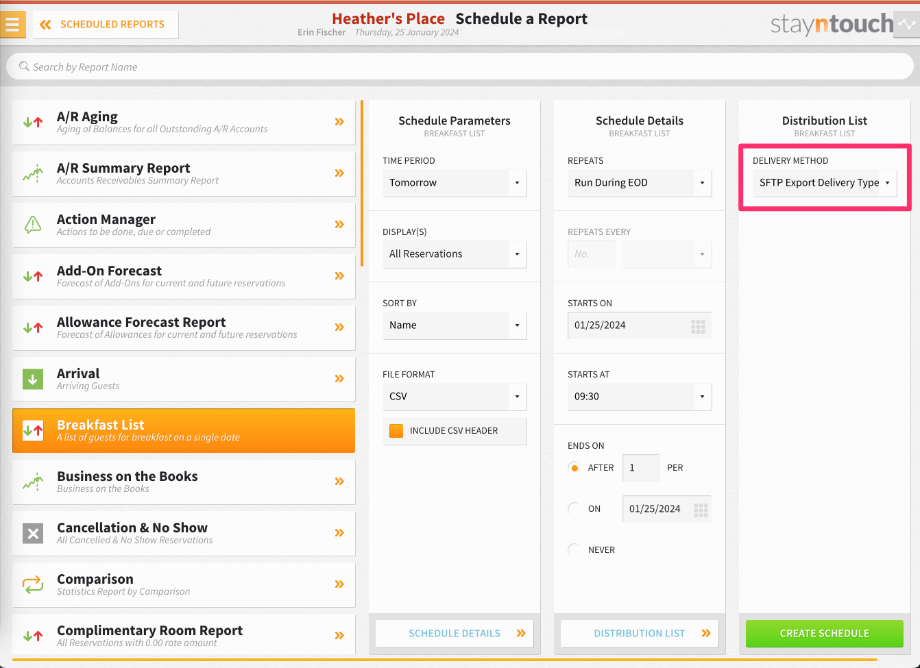Click the Add-On Forecast arrows icon

point(33,276)
